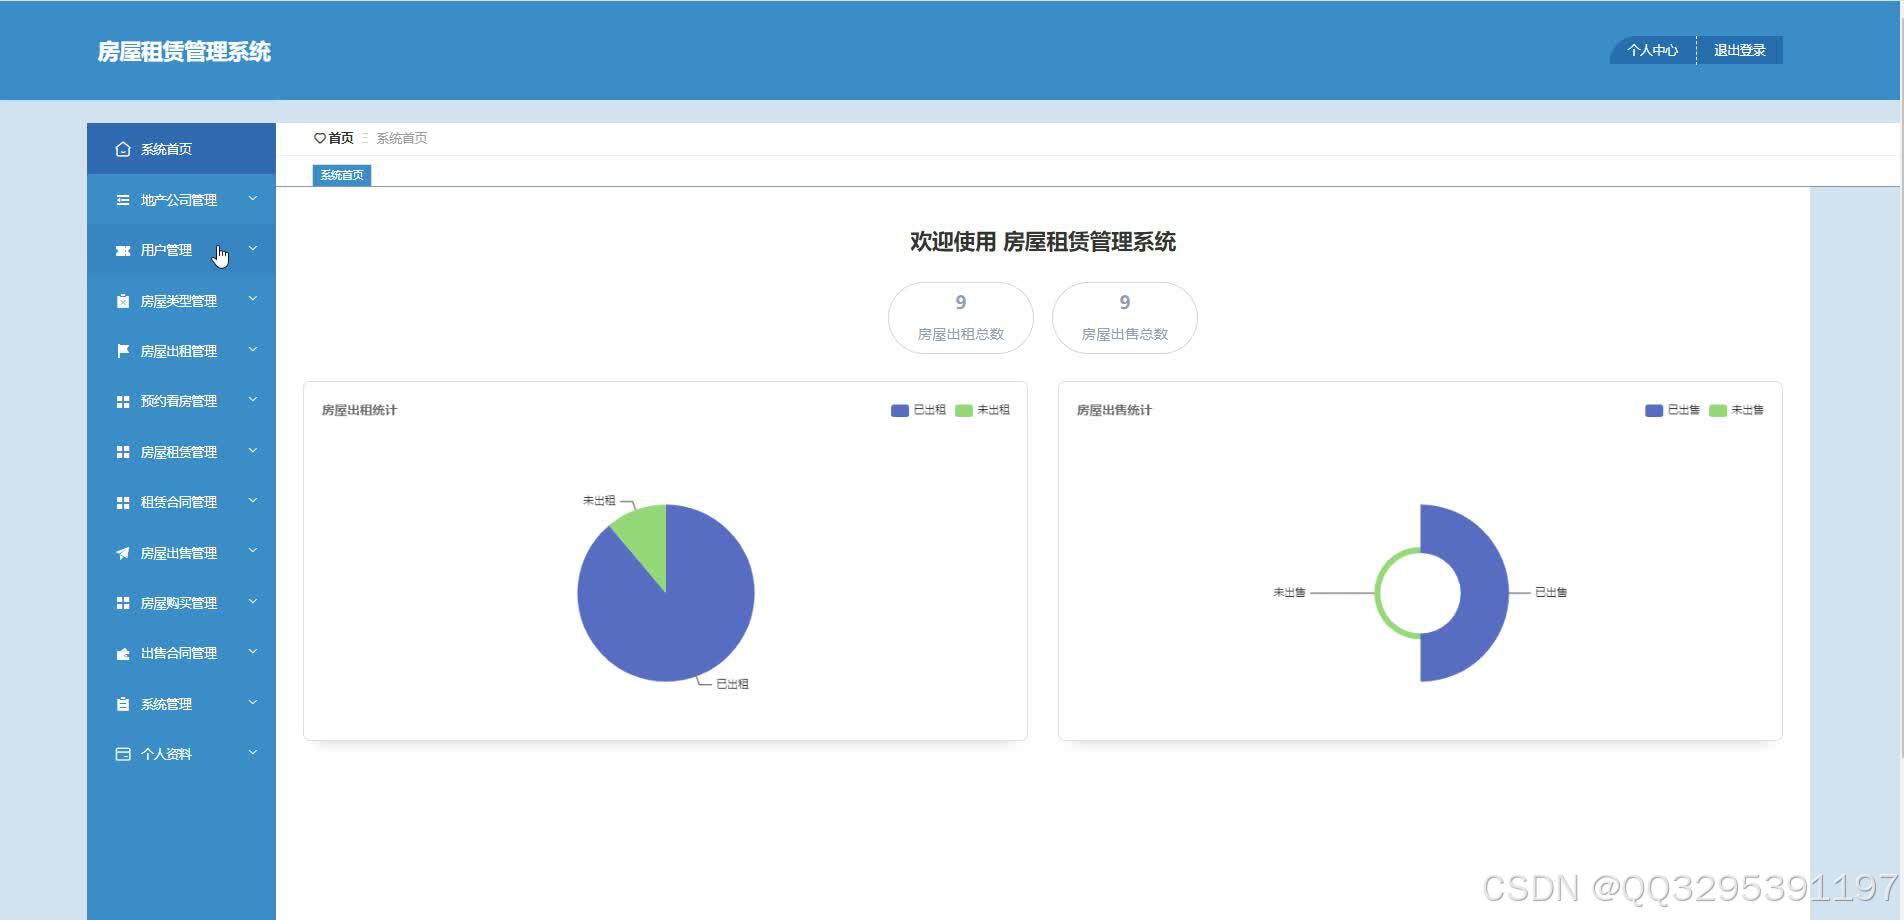This screenshot has height=920, width=1904.
Task: Click the paper plane icon beside 房屋出售管理
Action: point(123,553)
